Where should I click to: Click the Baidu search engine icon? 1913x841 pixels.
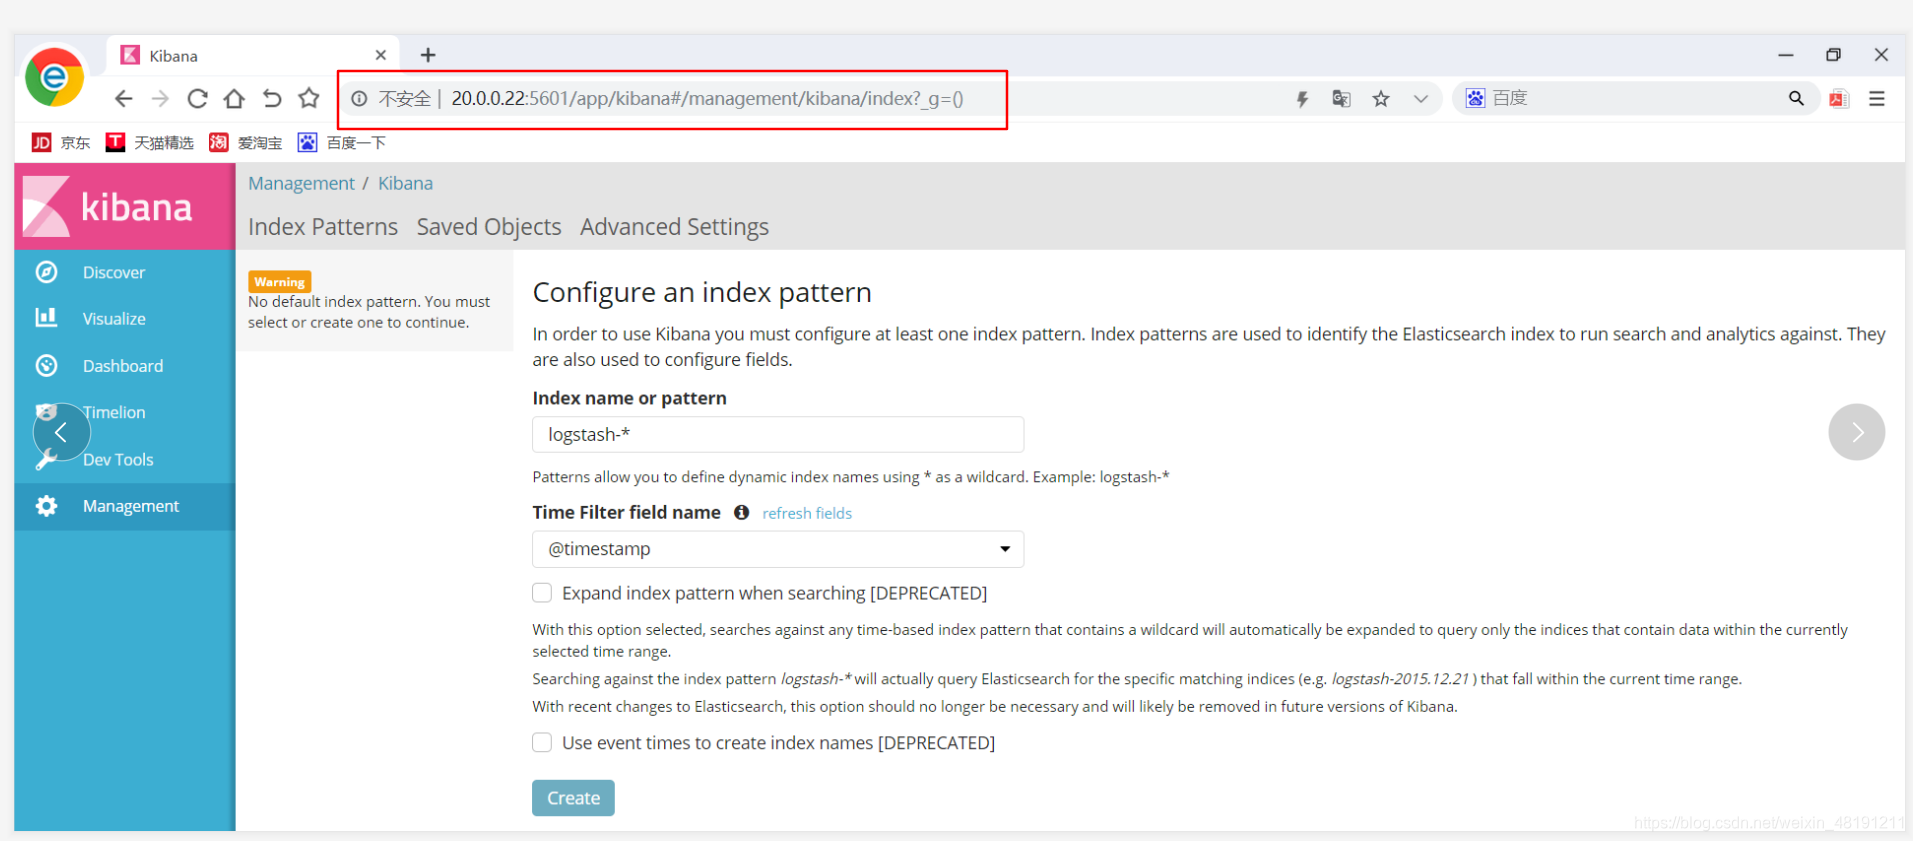(1475, 98)
